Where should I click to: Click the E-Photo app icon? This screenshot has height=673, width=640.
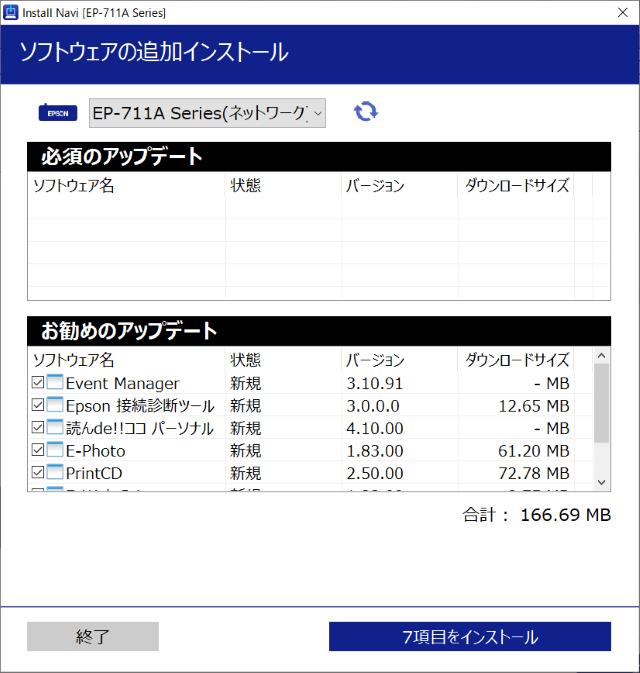coord(55,449)
